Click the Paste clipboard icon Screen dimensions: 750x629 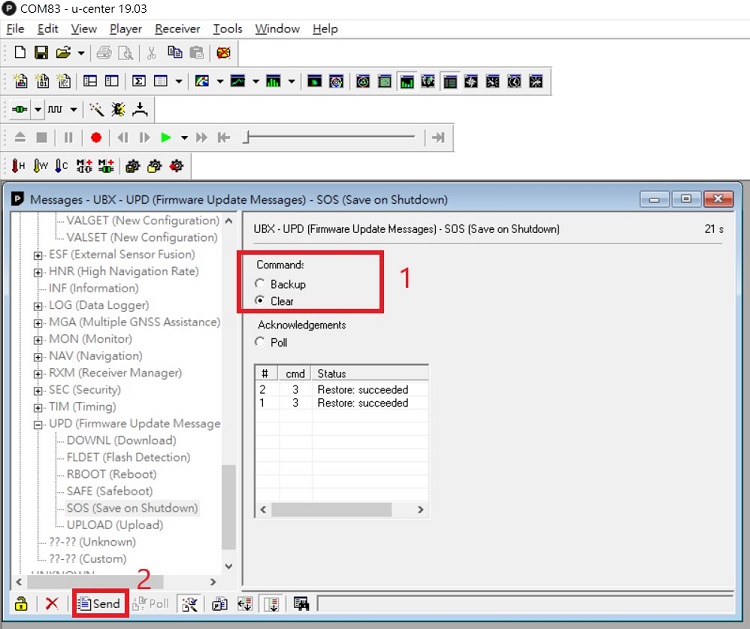point(197,52)
